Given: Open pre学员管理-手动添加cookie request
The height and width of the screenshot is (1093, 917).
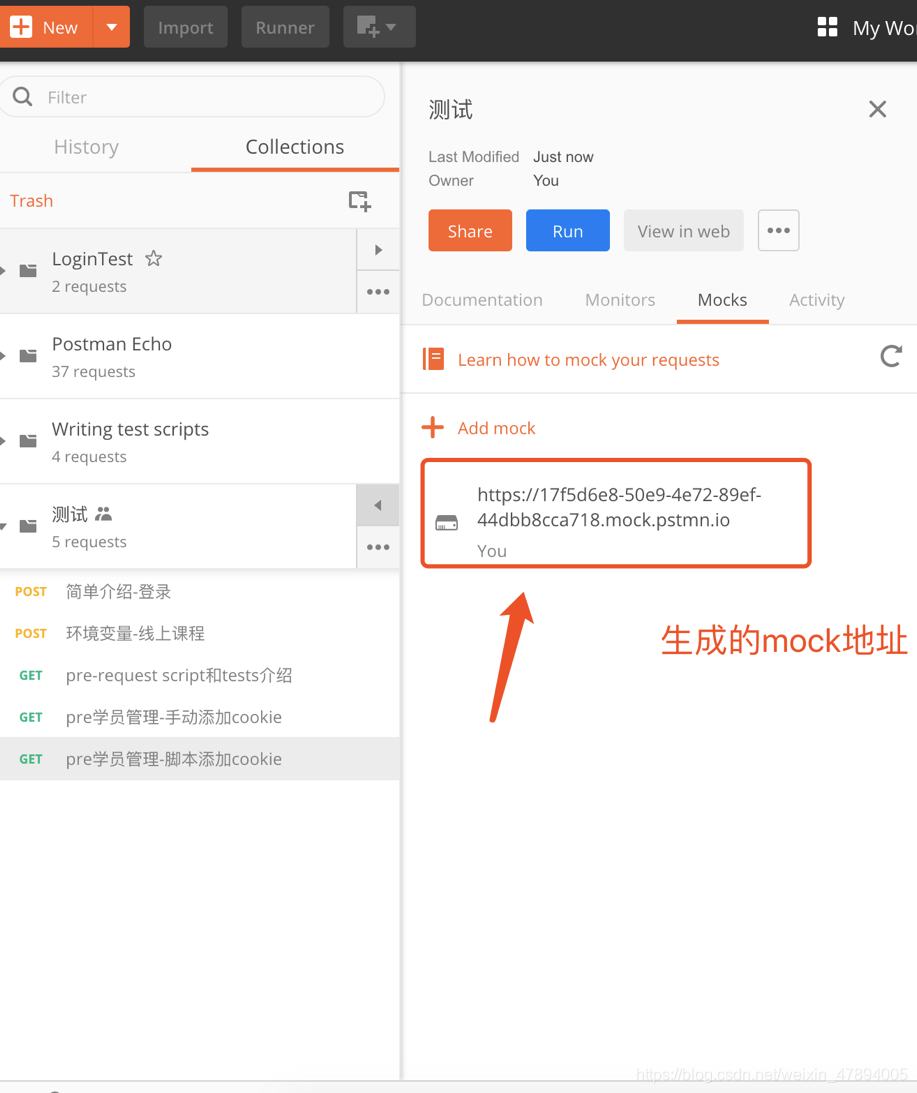Looking at the screenshot, I should [199, 717].
